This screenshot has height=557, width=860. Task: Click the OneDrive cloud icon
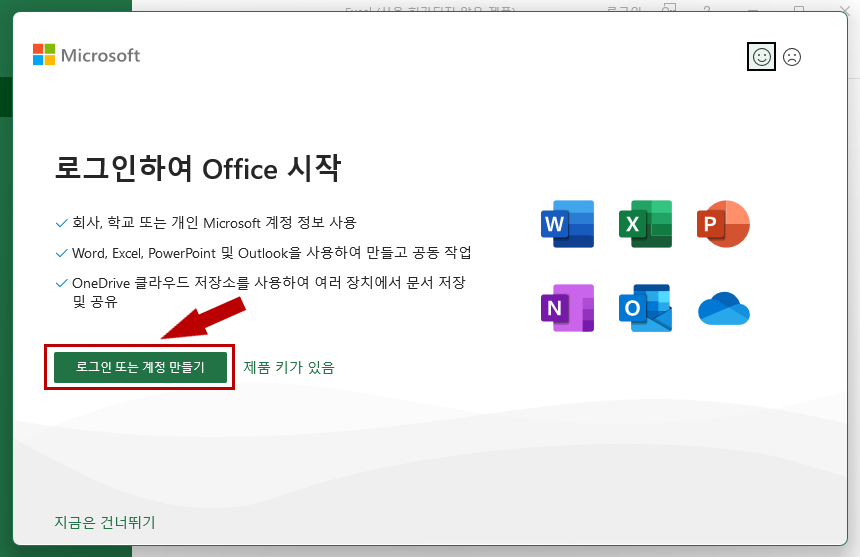(x=723, y=308)
